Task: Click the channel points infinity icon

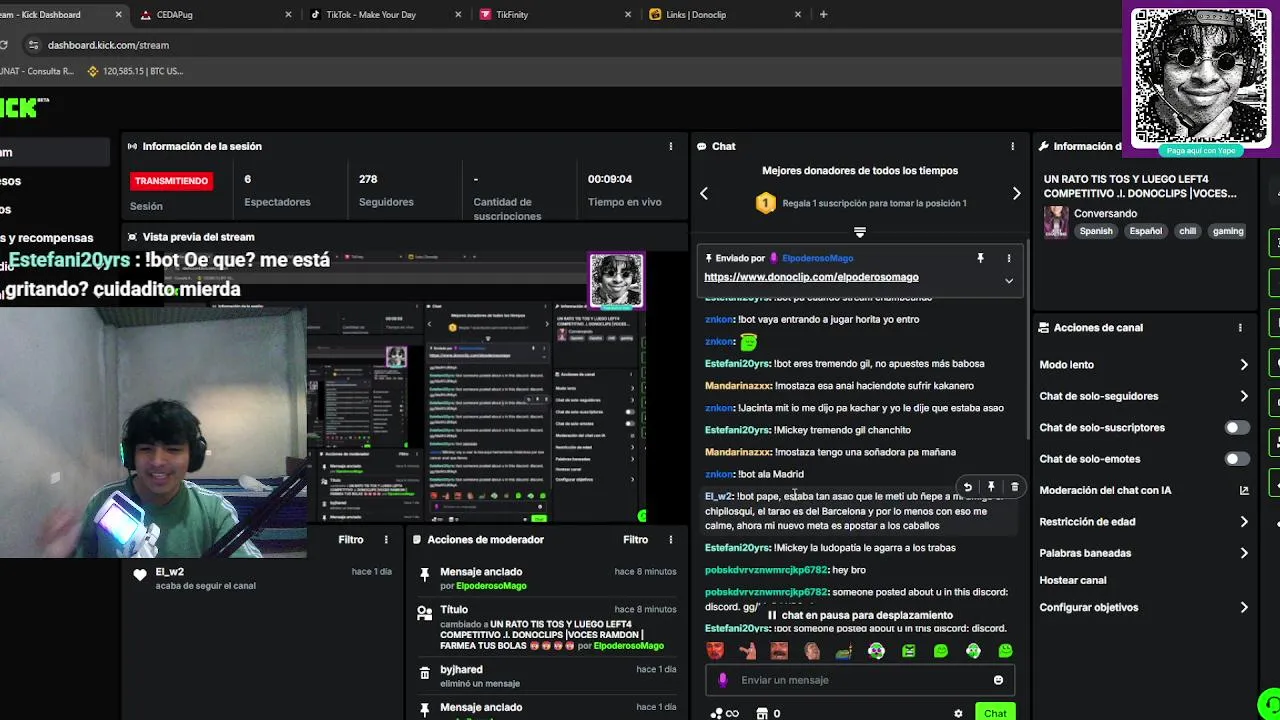Action: click(x=725, y=713)
